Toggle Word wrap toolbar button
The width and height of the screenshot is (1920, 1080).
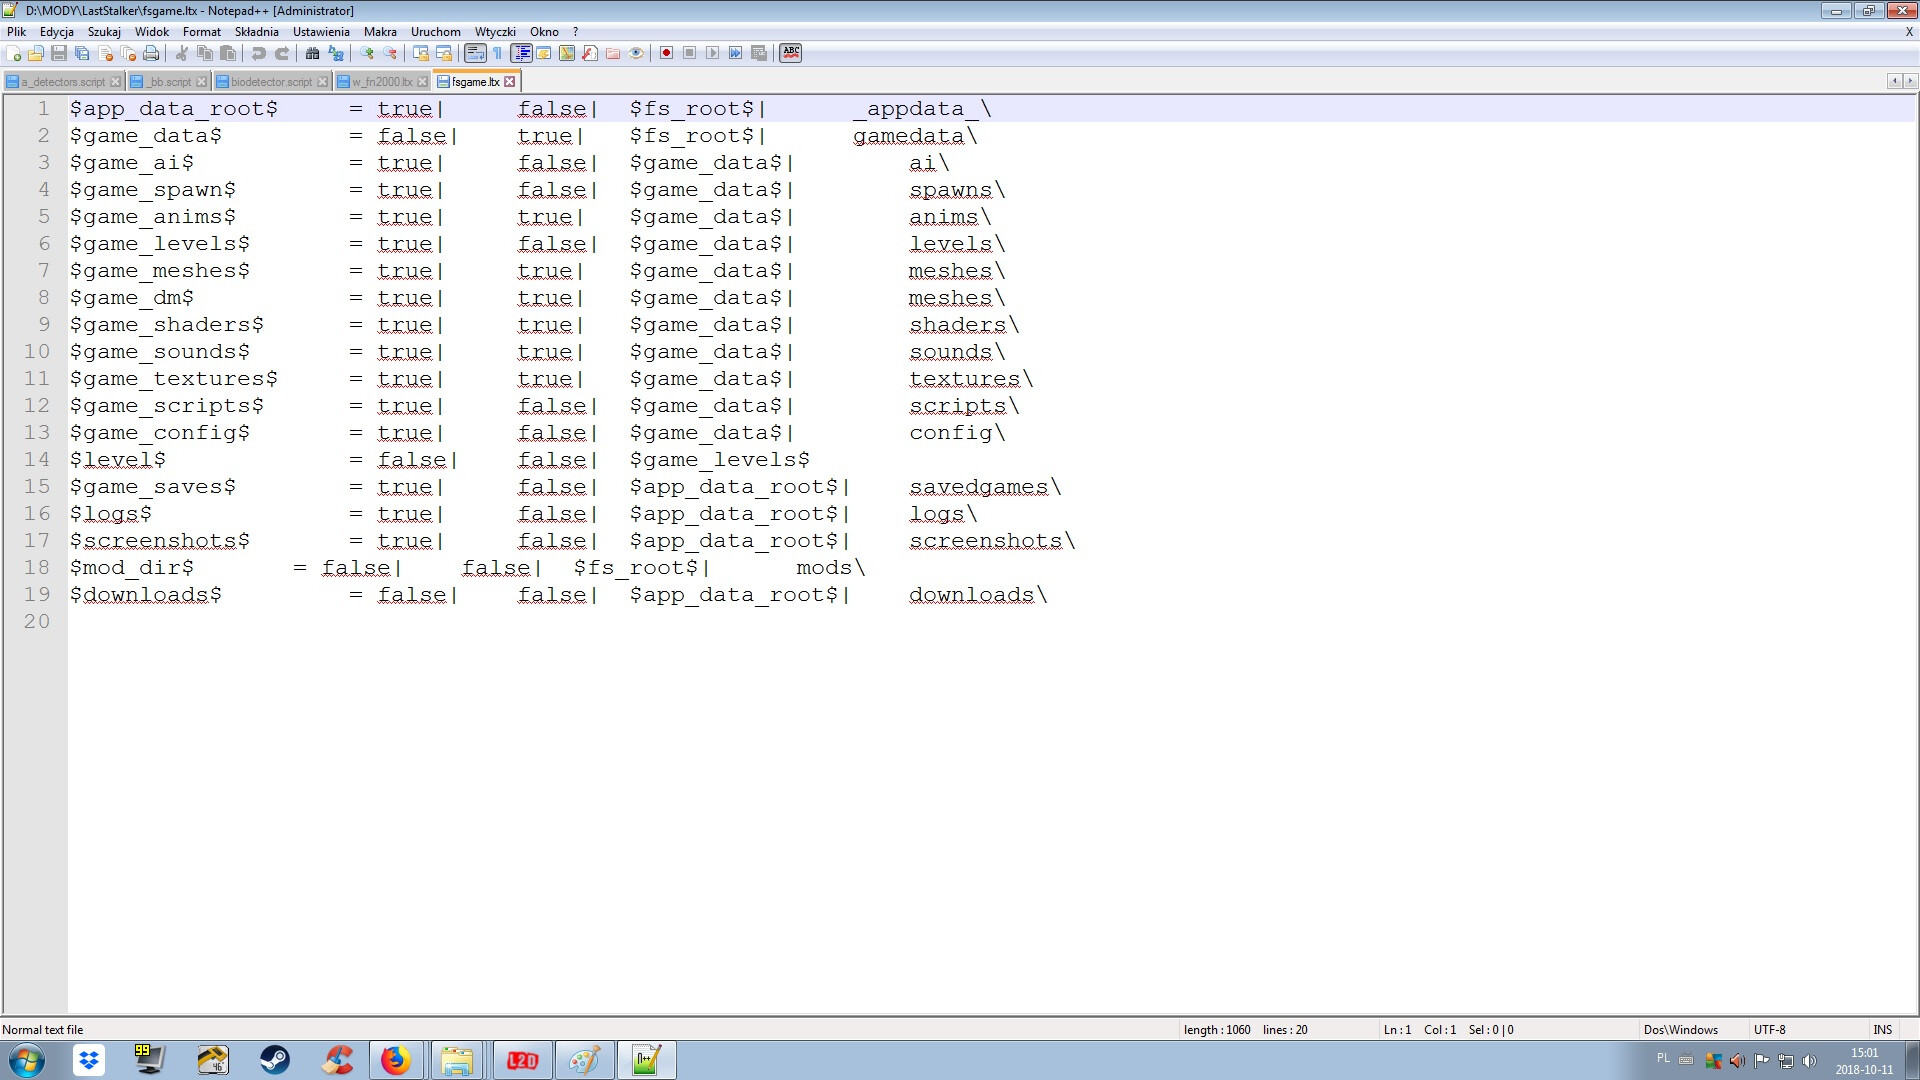click(475, 53)
